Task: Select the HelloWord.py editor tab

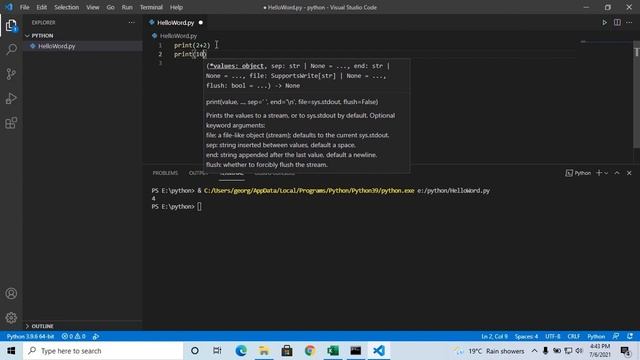Action: (x=176, y=22)
